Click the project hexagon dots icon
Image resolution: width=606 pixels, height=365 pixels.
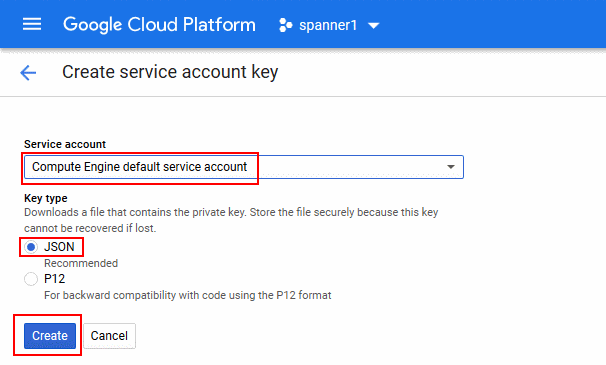click(x=285, y=25)
